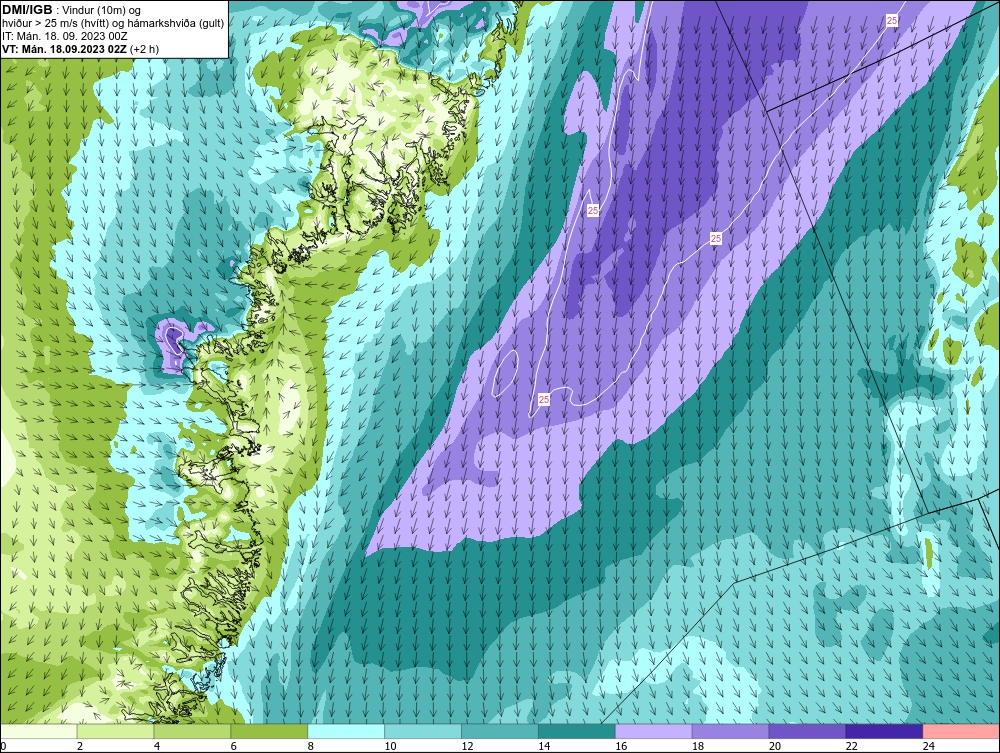Click the legend value label '14'
Screen dimensions: 1000x753
pos(544,746)
